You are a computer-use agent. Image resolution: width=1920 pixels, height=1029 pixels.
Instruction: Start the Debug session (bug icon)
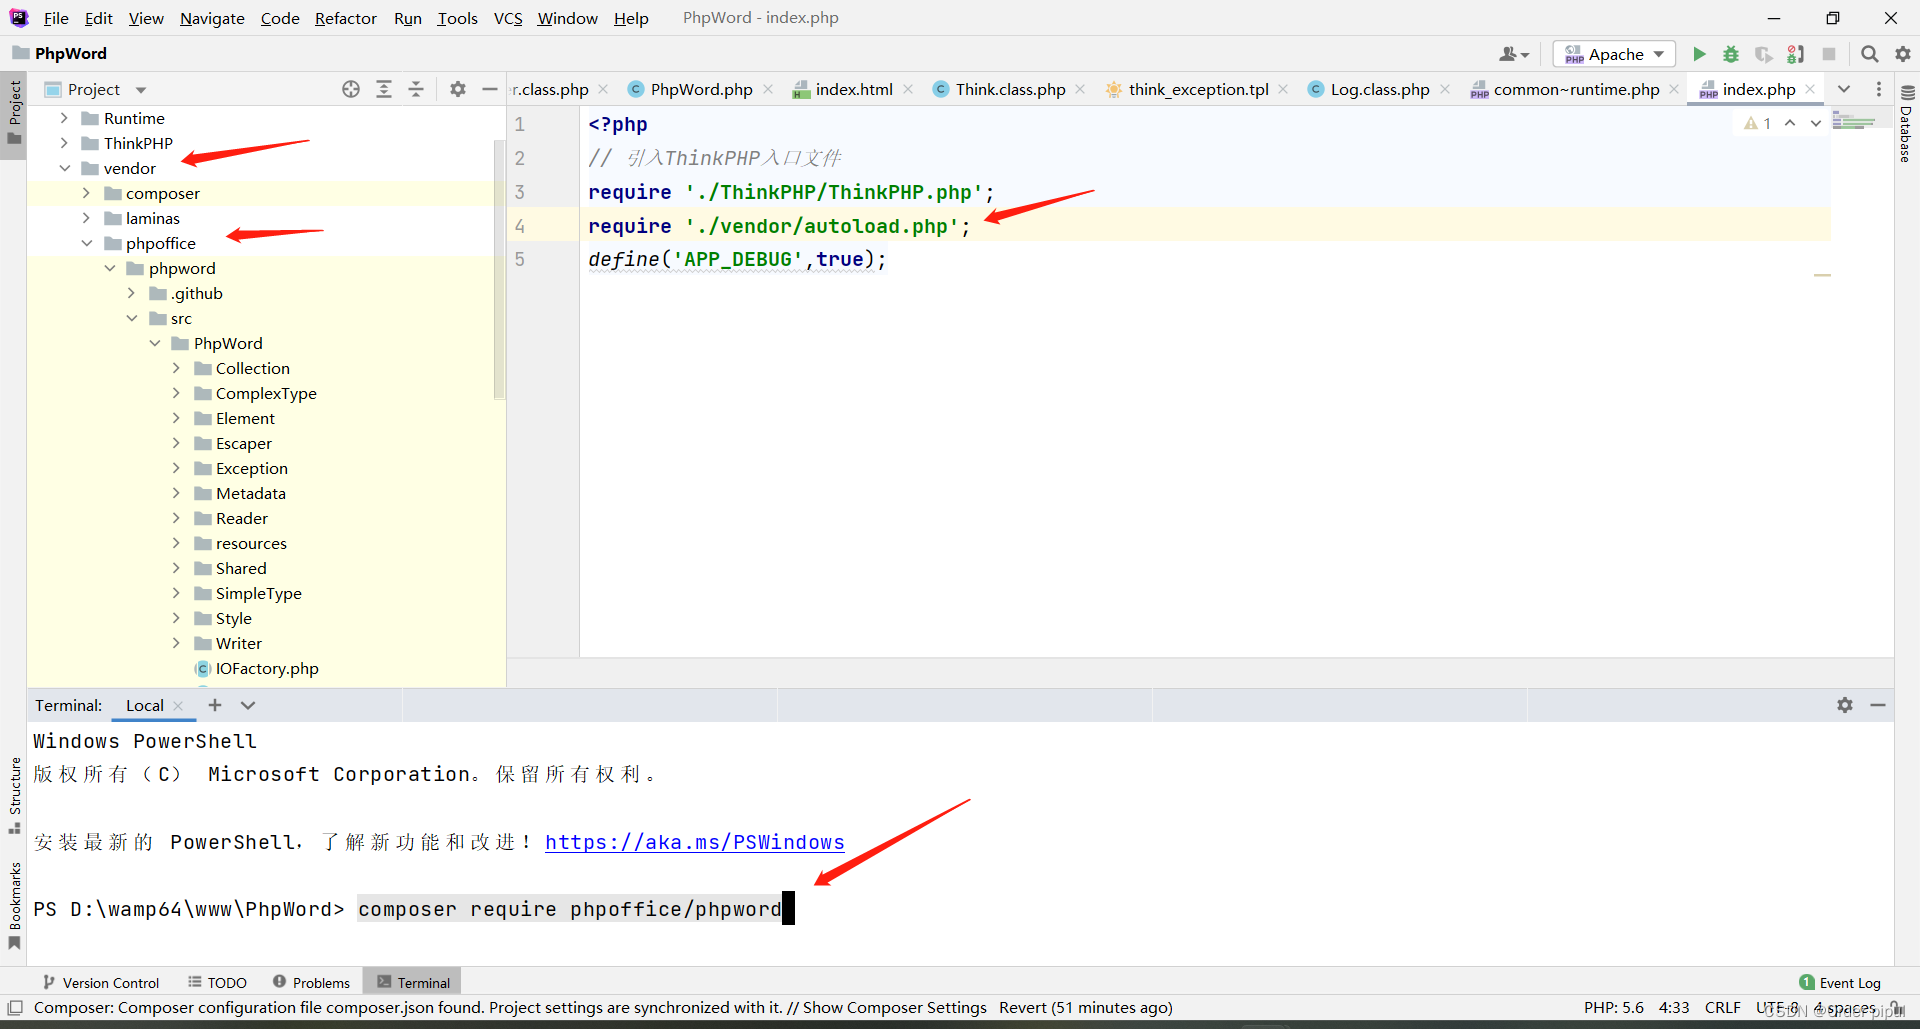click(x=1731, y=54)
